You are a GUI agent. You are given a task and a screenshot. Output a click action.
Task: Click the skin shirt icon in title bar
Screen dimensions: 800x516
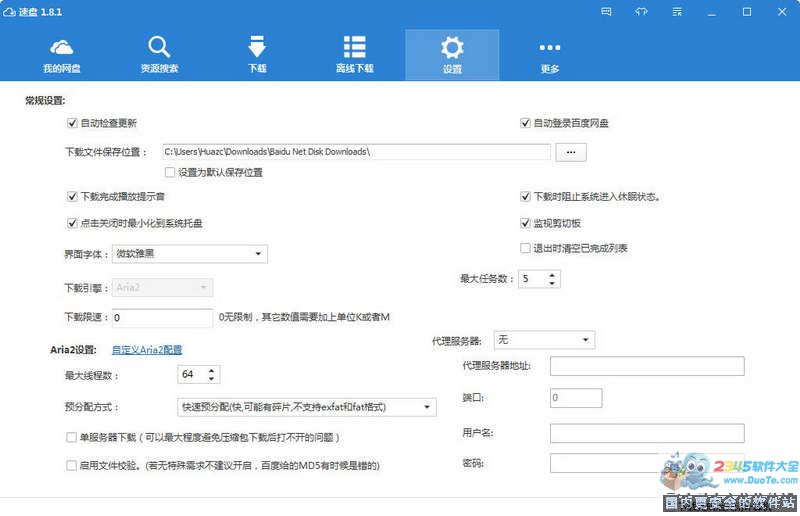coord(641,12)
